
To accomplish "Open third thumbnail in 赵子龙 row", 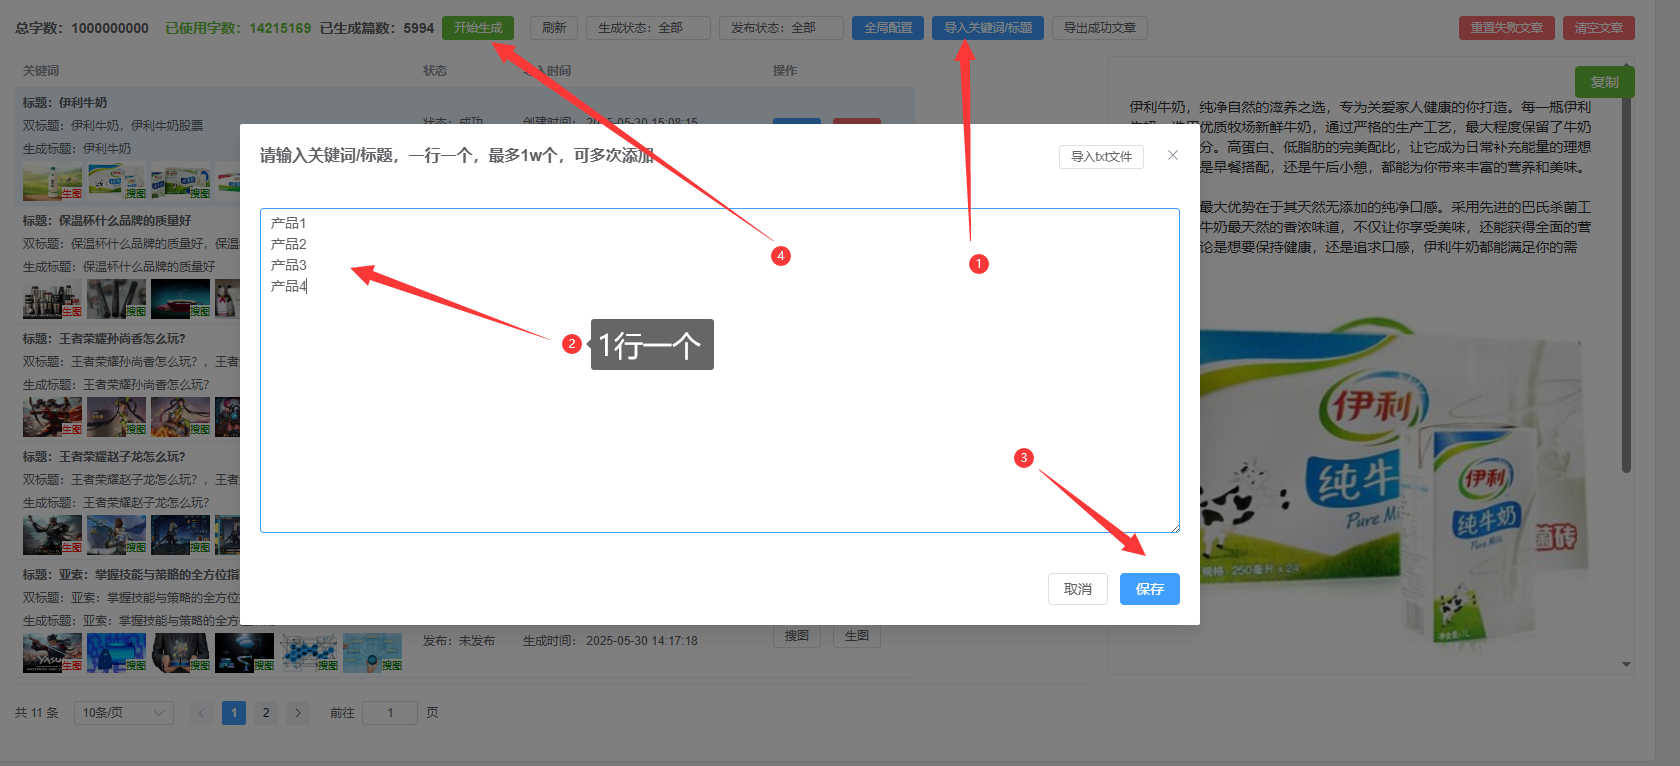I will [181, 535].
